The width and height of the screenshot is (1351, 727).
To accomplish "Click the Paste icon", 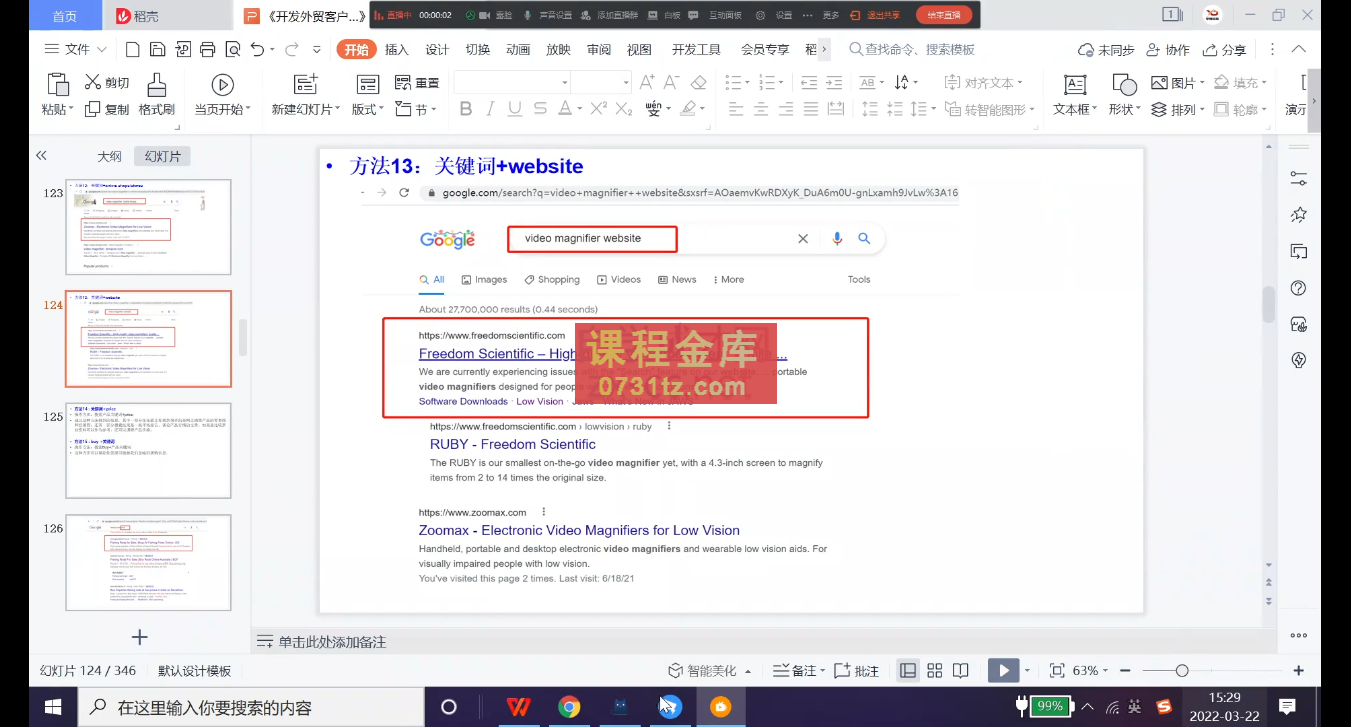I will 58,85.
